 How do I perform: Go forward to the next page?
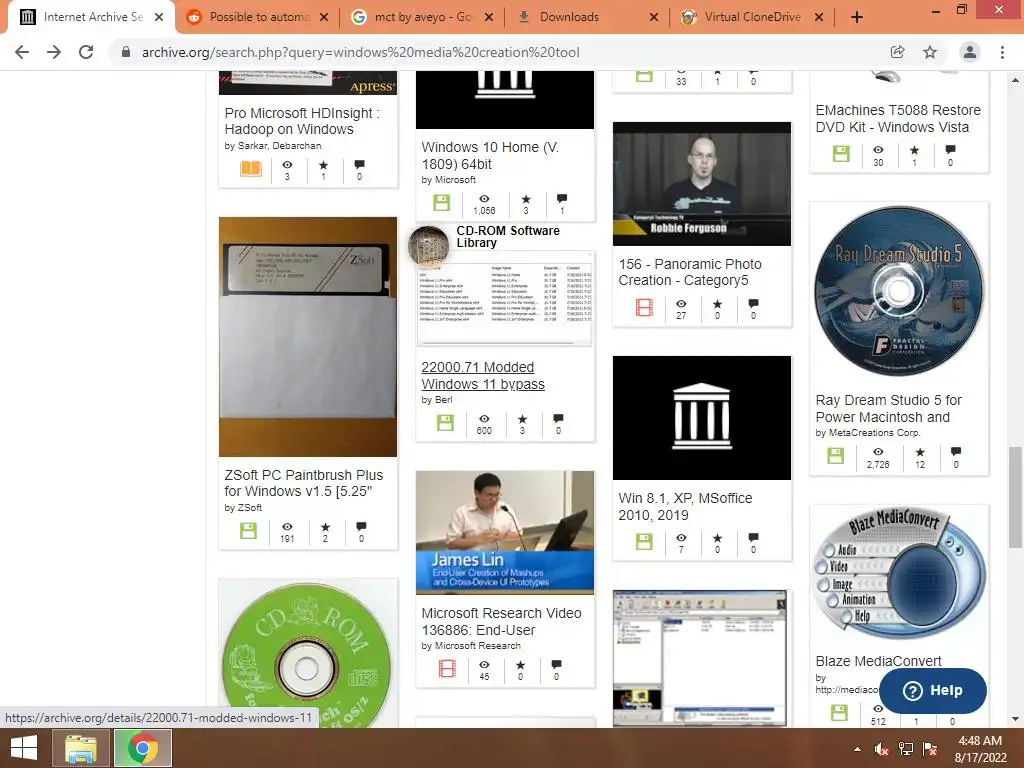tap(54, 52)
